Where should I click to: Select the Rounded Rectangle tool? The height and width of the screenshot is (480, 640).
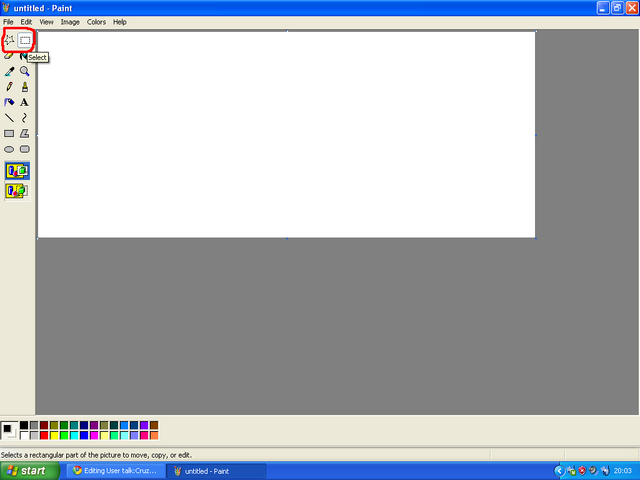[25, 149]
